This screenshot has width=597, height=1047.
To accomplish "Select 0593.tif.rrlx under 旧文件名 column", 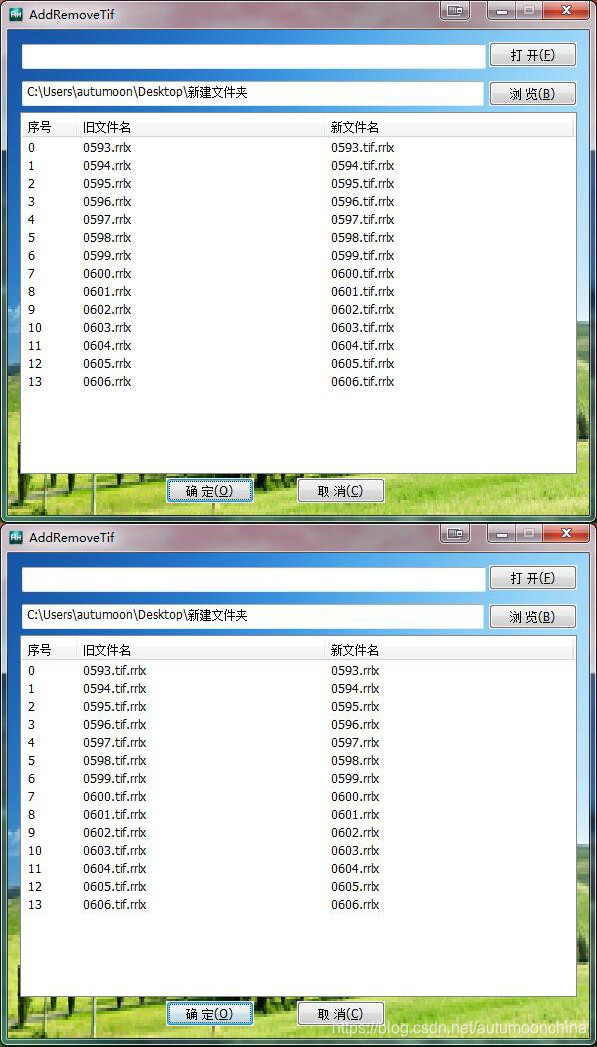I will (x=115, y=670).
